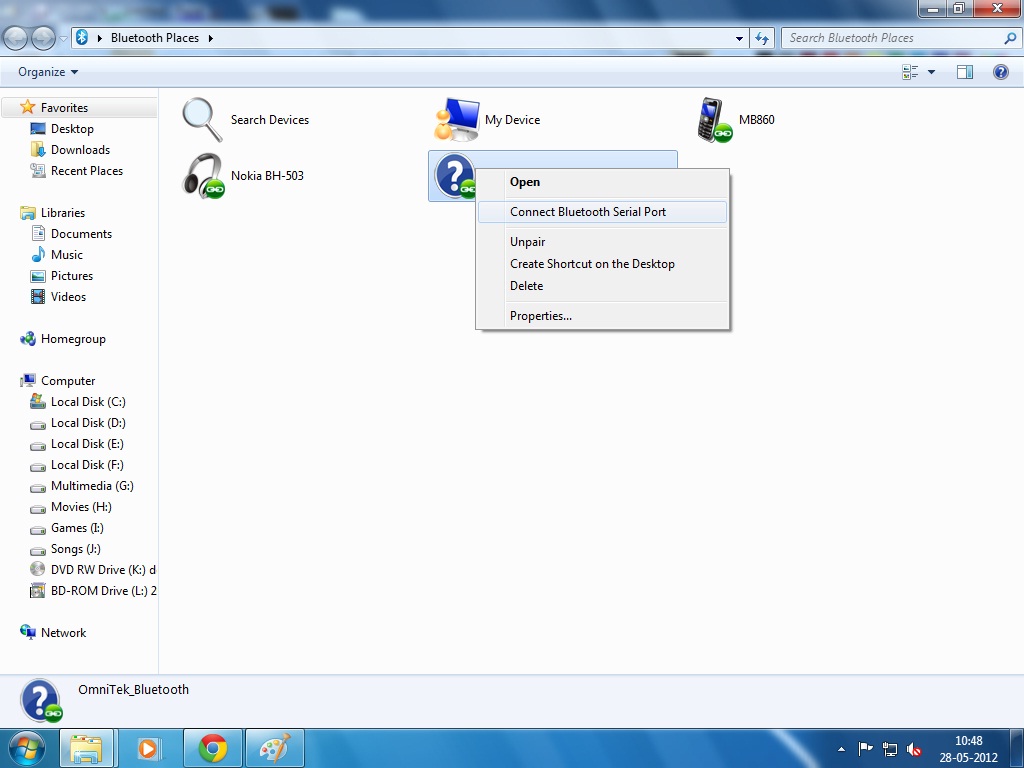Viewport: 1024px width, 768px height.
Task: Open help with the blue question icon
Action: tap(1000, 72)
